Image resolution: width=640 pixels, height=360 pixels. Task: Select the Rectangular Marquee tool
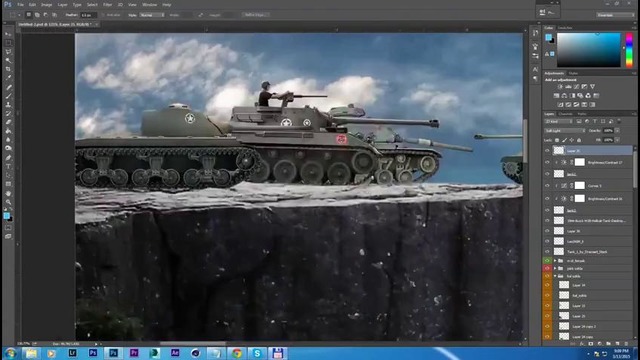point(8,43)
